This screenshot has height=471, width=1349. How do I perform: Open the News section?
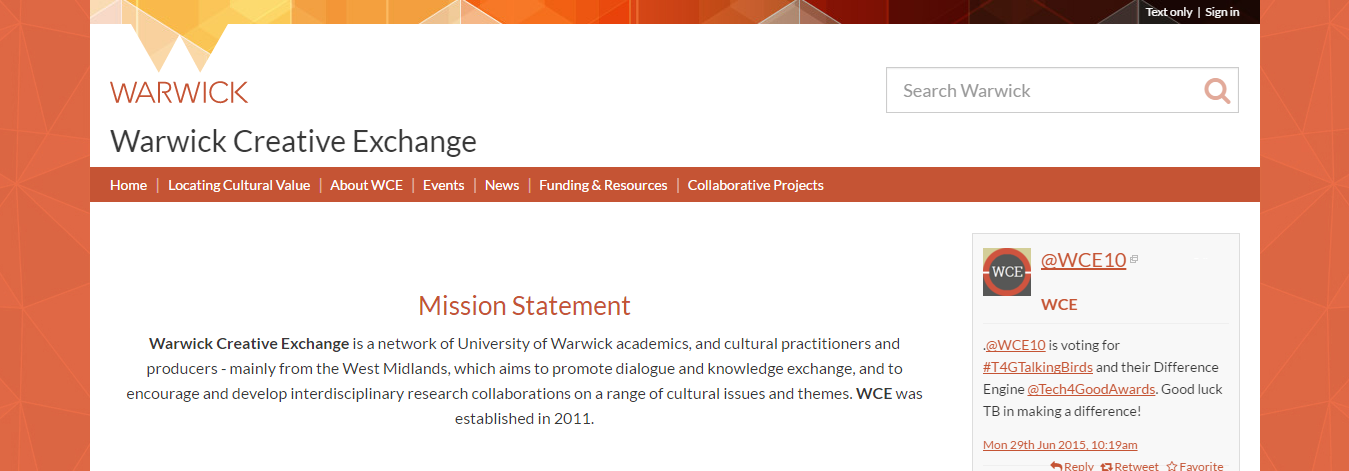tap(502, 185)
